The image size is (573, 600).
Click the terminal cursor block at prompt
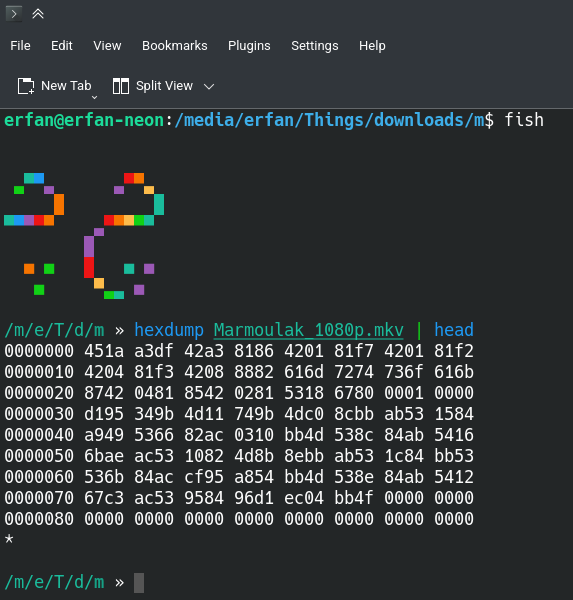pos(139,583)
